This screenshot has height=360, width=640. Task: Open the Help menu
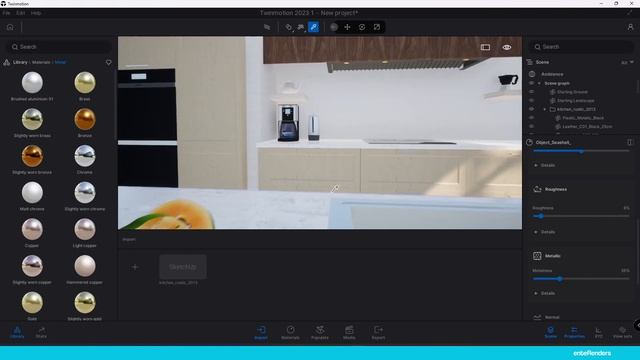36,13
